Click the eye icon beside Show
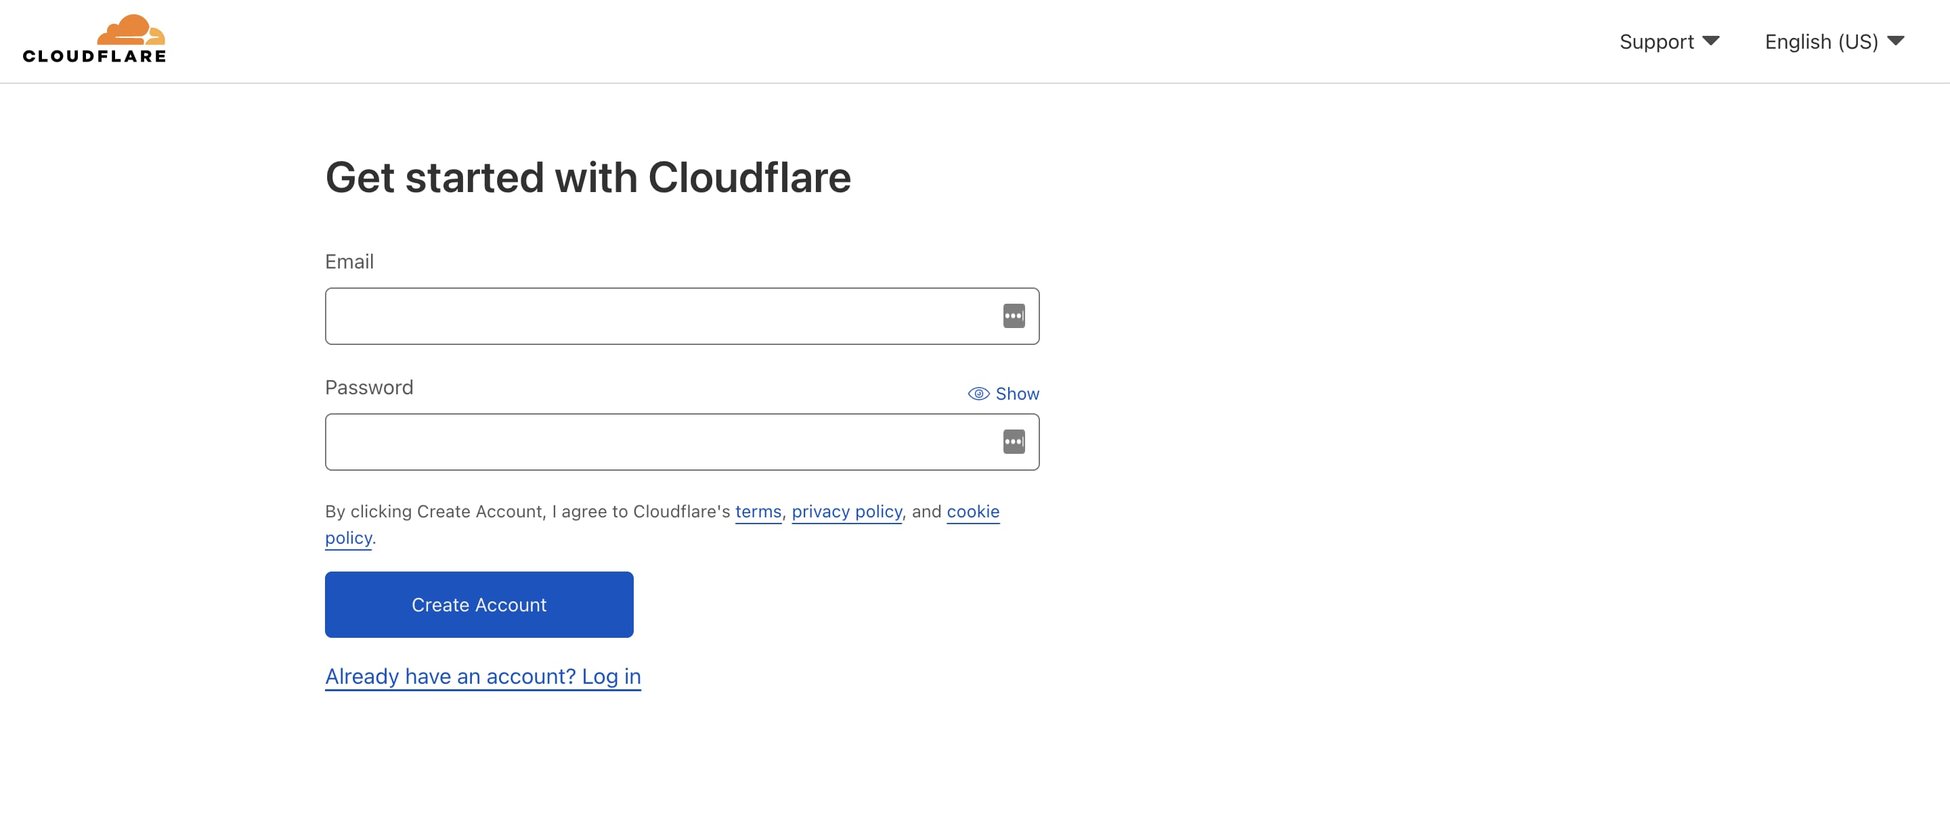1950x813 pixels. [x=978, y=394]
